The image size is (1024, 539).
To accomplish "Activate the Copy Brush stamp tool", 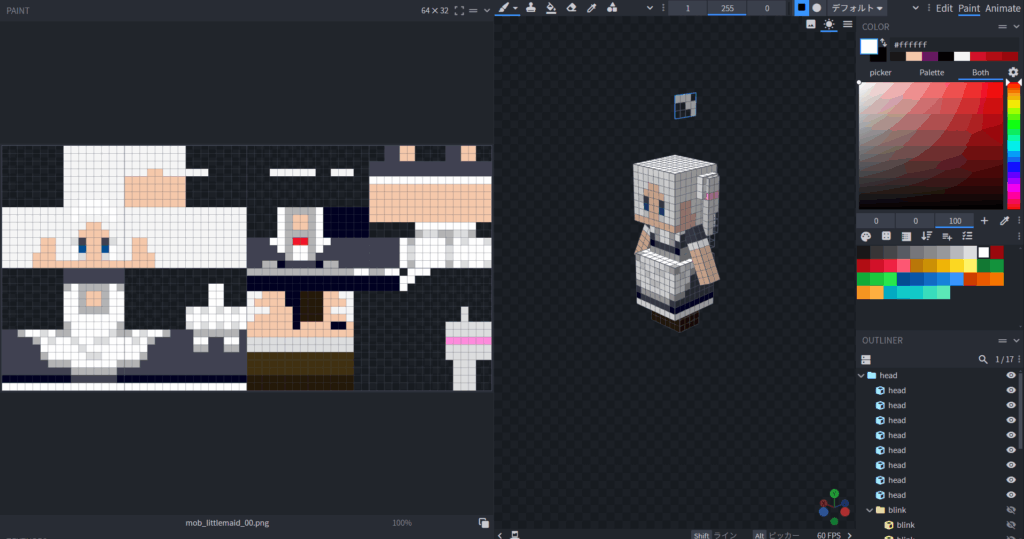I will tap(530, 8).
